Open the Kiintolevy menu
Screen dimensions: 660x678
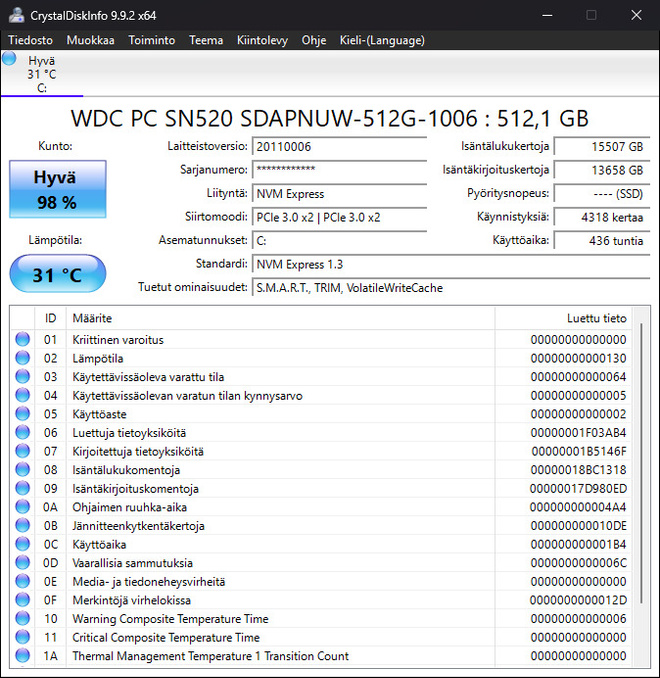262,40
